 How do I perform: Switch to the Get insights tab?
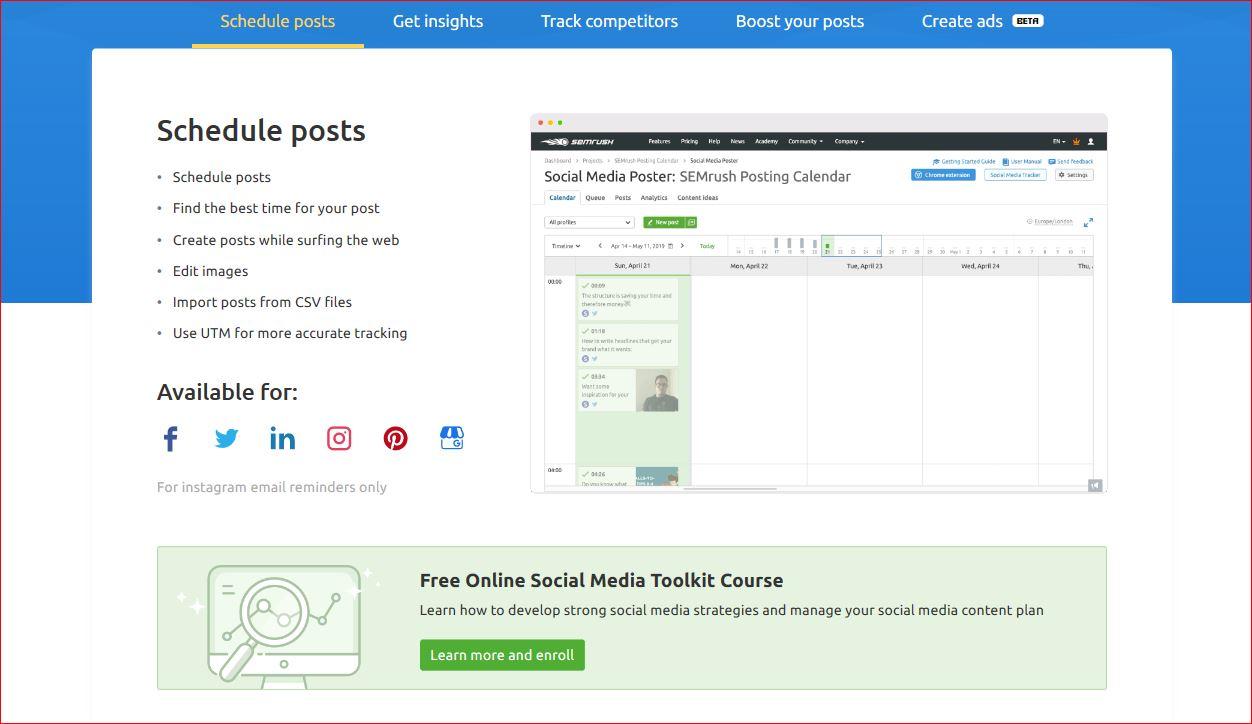click(438, 21)
